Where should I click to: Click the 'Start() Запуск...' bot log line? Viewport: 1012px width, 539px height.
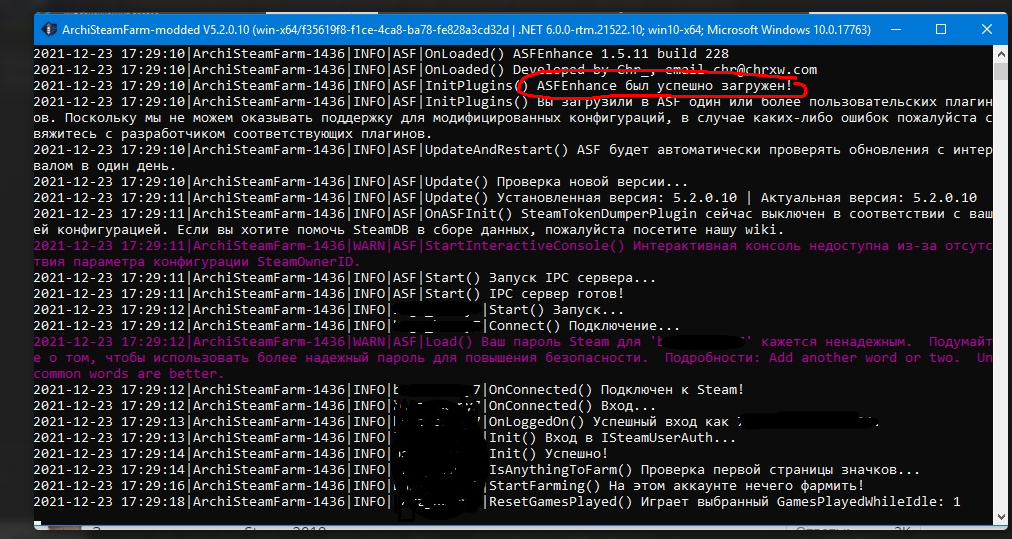(328, 310)
